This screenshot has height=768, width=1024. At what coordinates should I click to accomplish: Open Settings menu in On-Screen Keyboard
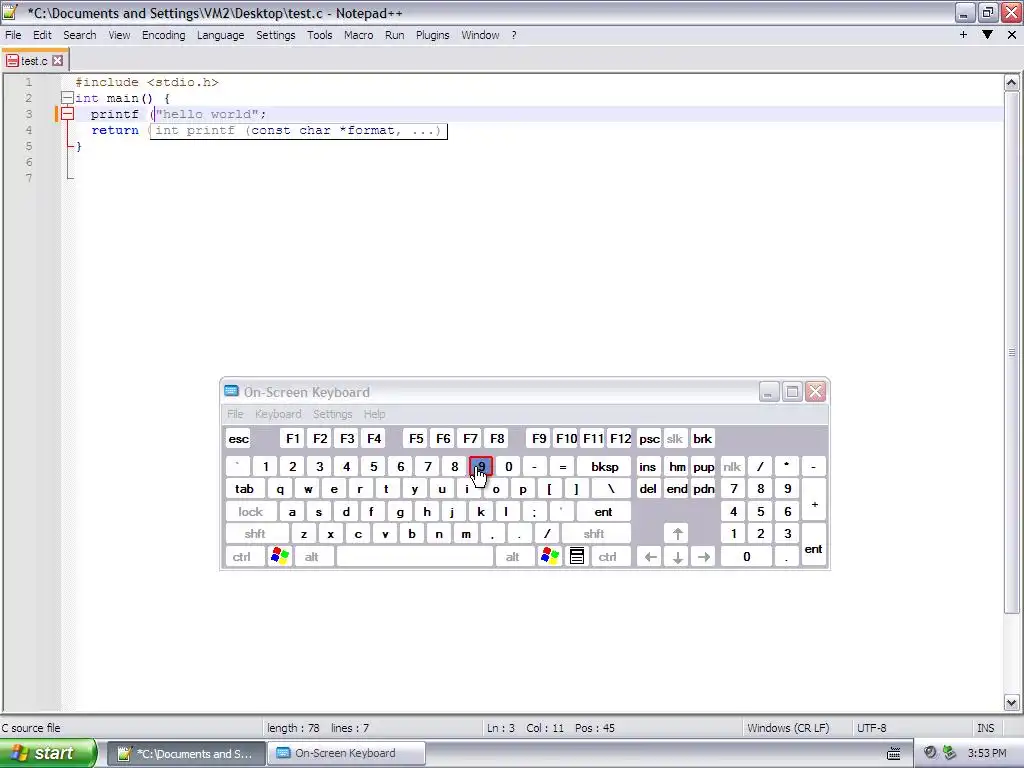332,414
